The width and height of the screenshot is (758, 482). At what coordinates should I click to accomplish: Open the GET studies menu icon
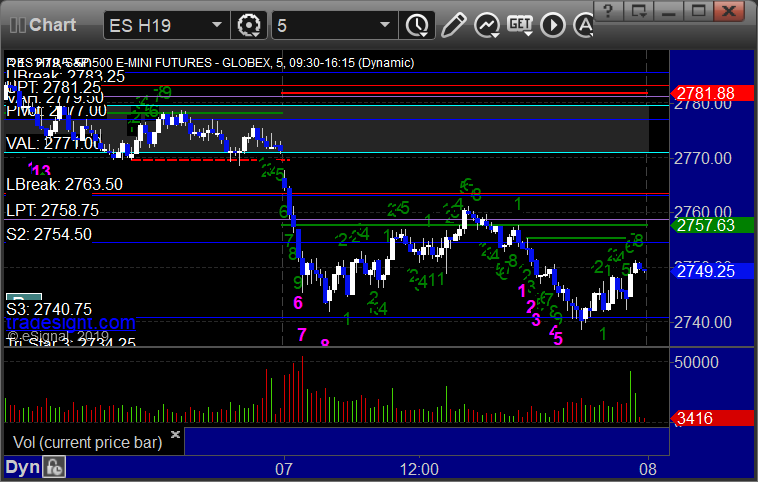point(520,25)
